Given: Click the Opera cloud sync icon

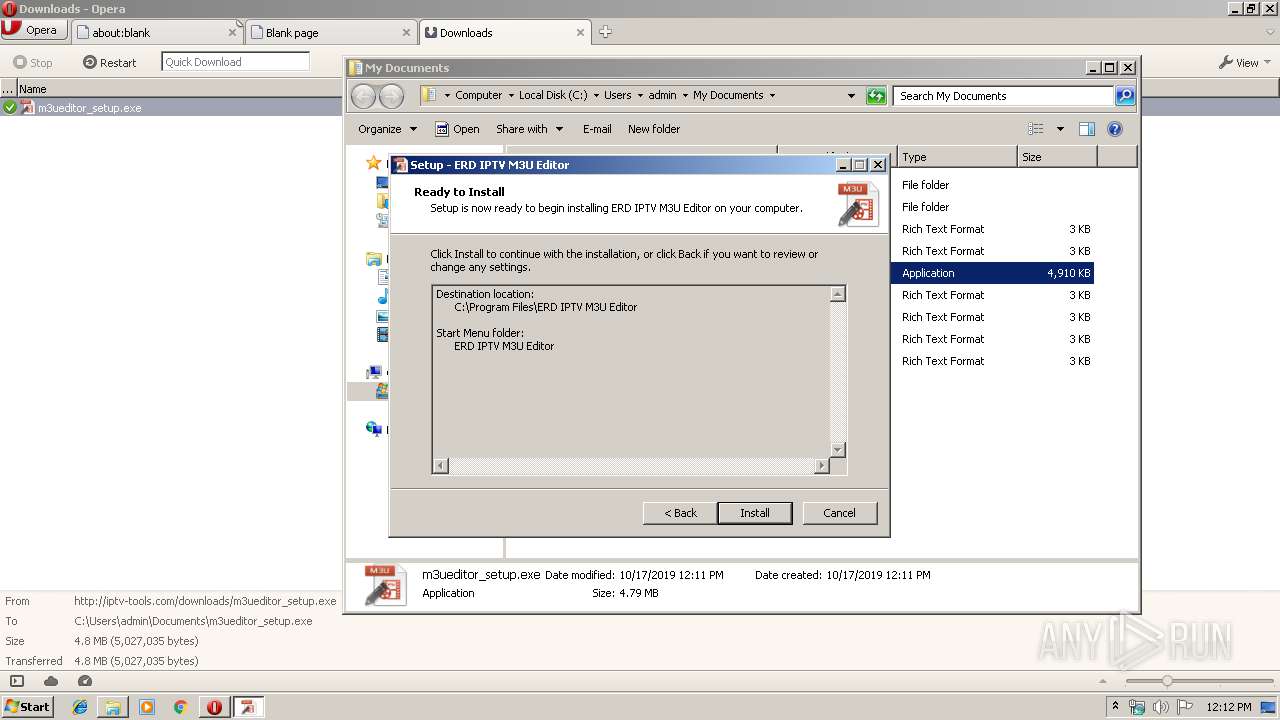Looking at the screenshot, I should click(x=51, y=681).
